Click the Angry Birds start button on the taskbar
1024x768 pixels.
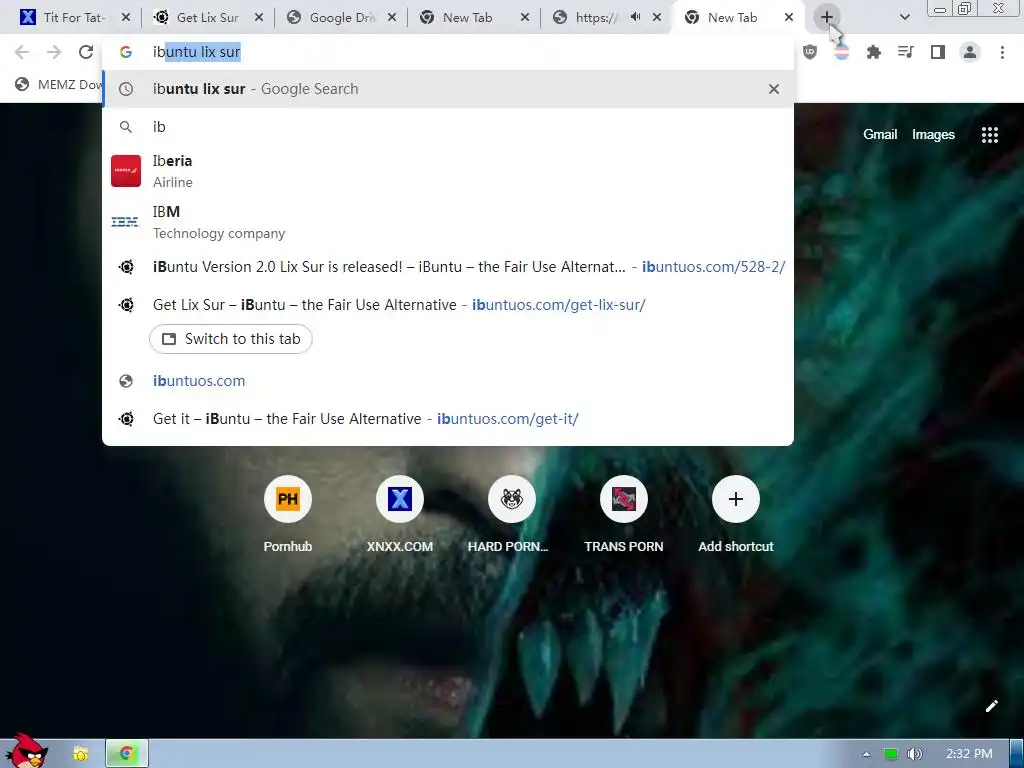[x=25, y=751]
